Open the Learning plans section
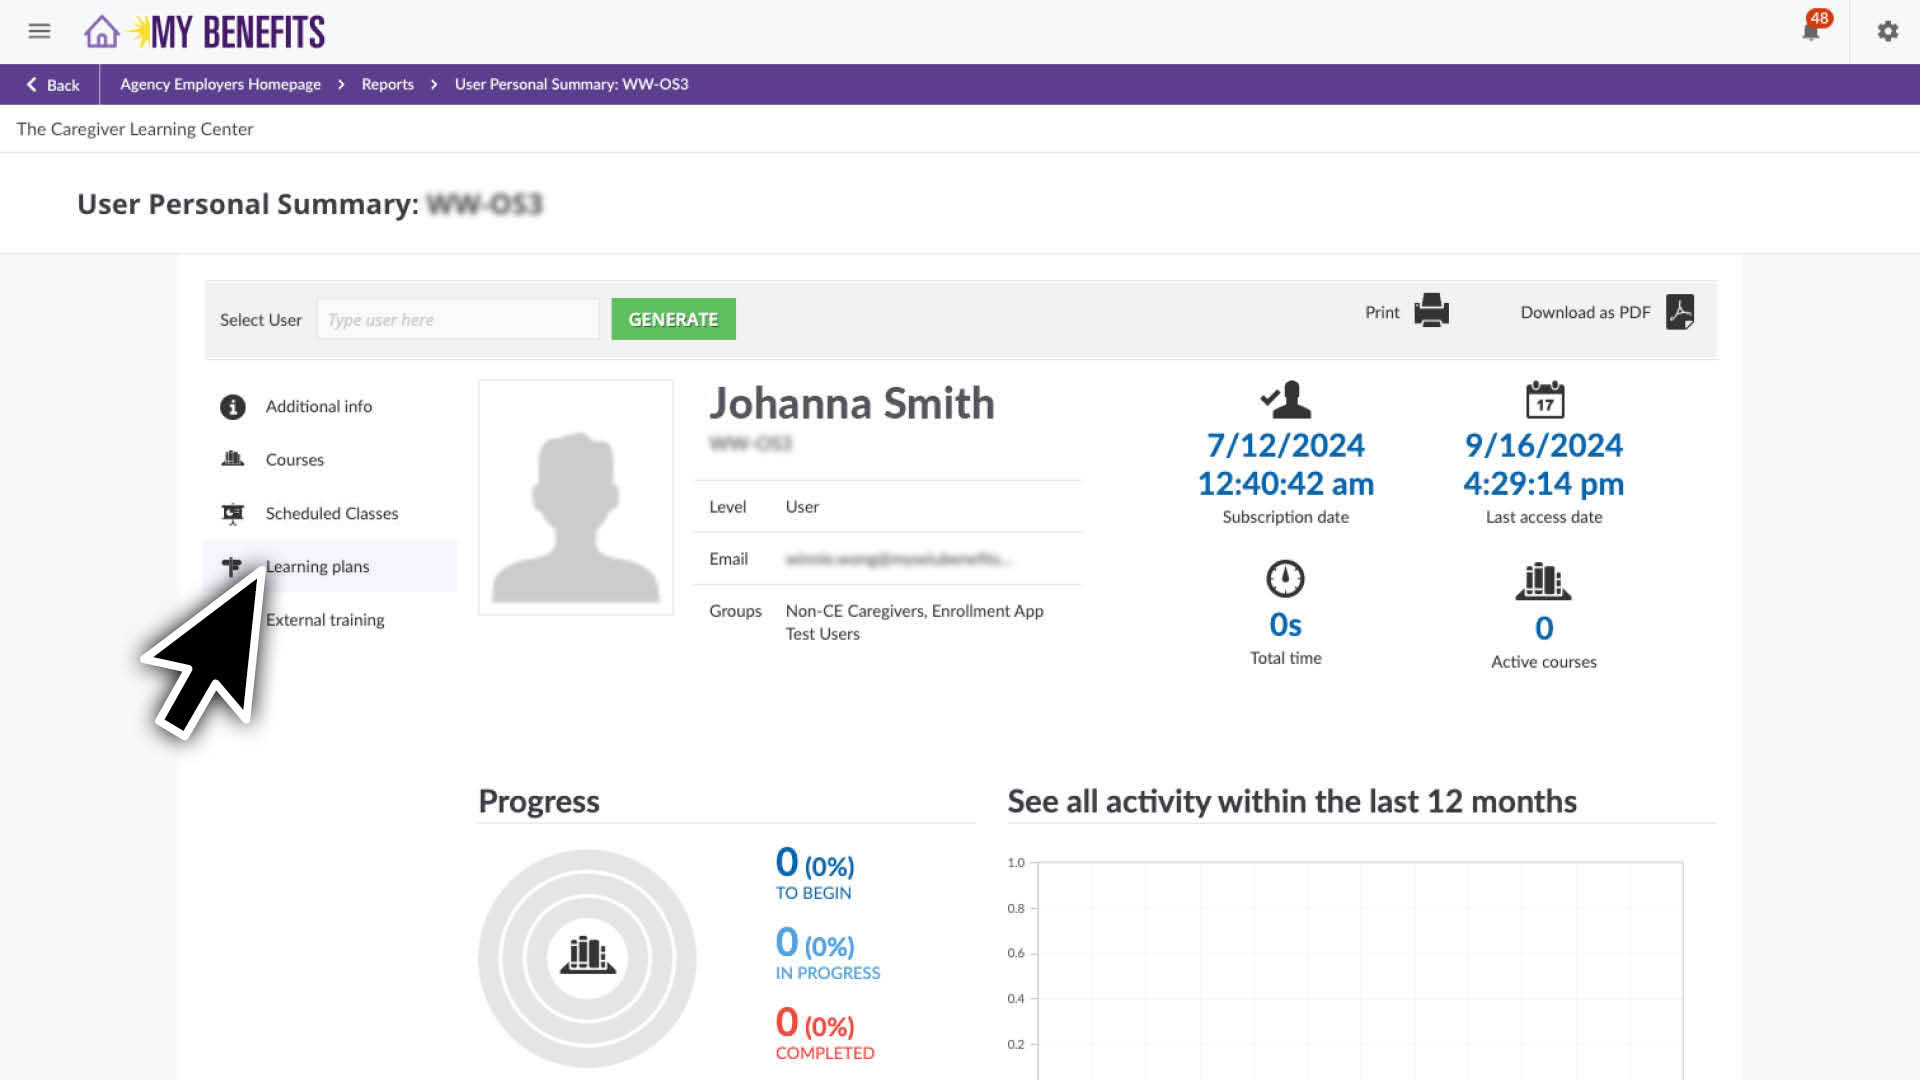Screen dimensions: 1920x1080 (x=318, y=567)
